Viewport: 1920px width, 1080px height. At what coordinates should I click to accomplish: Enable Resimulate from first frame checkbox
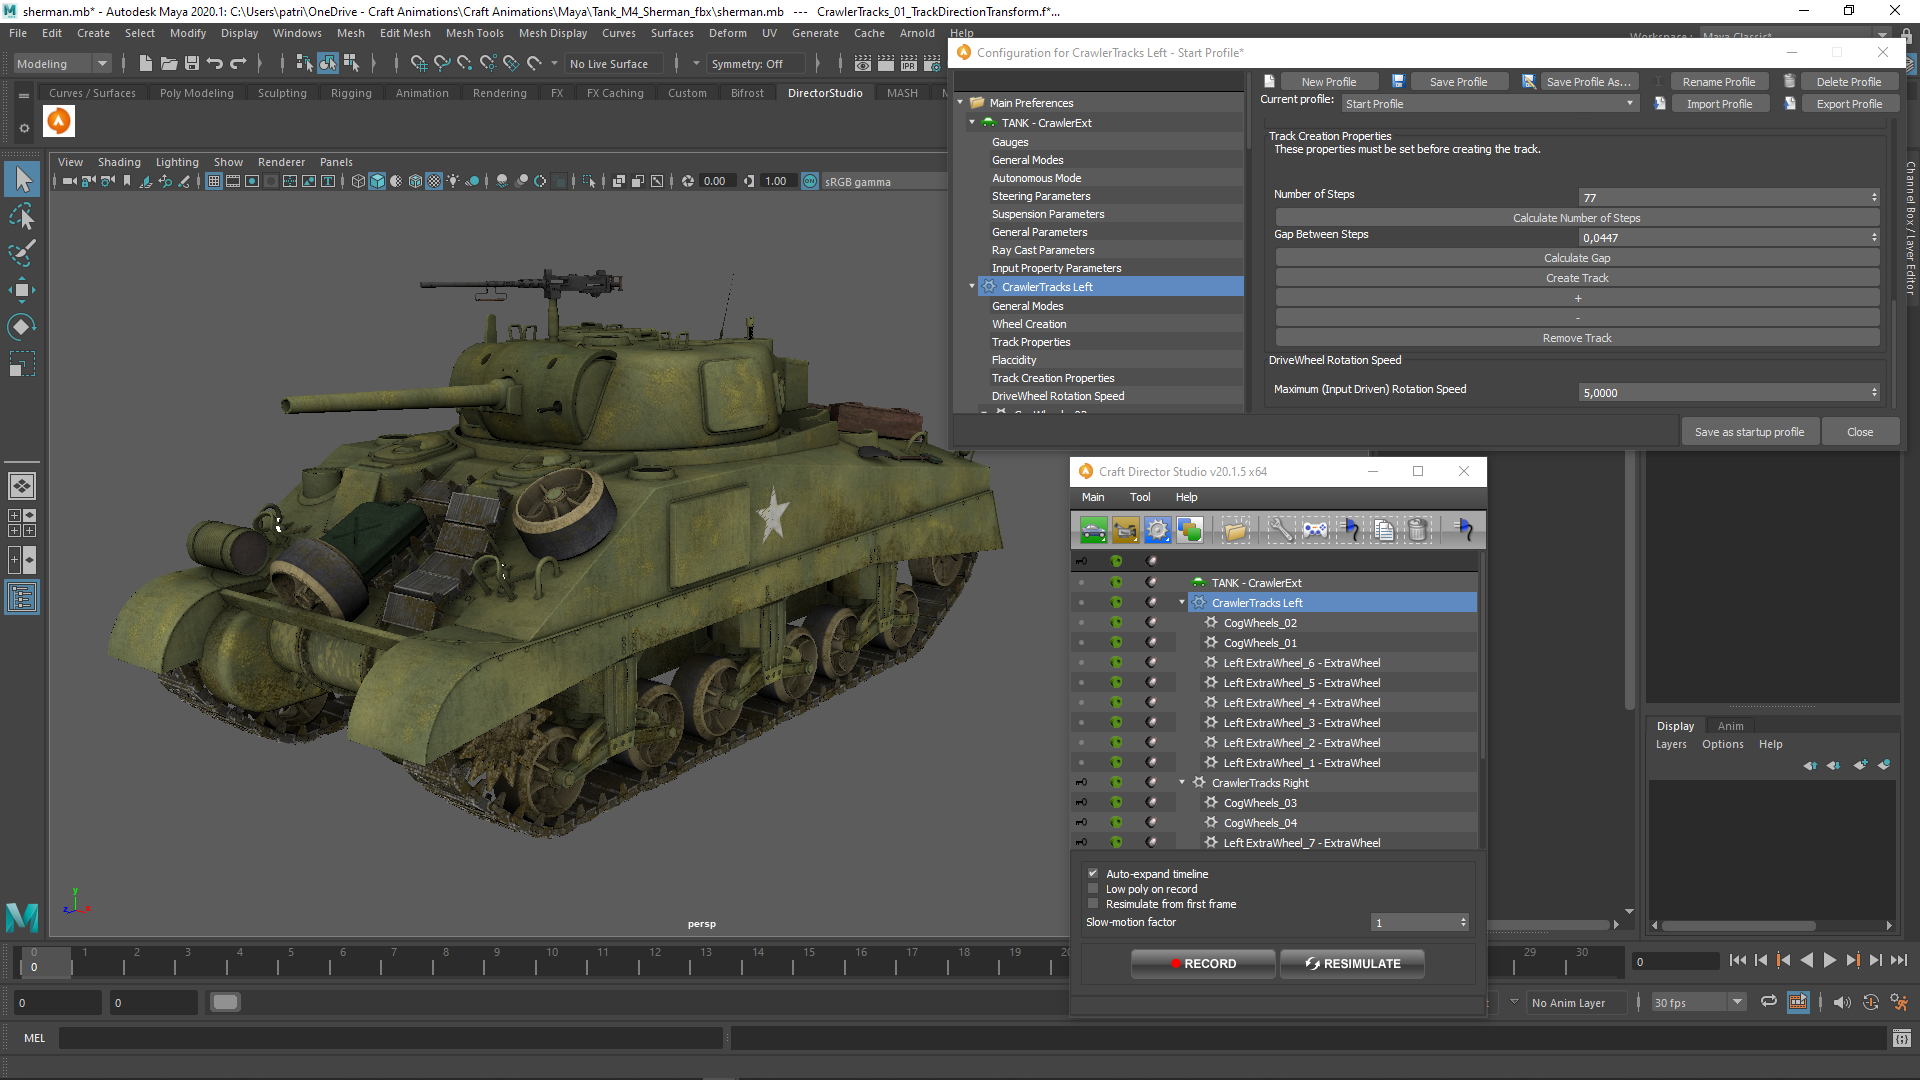(x=1093, y=904)
